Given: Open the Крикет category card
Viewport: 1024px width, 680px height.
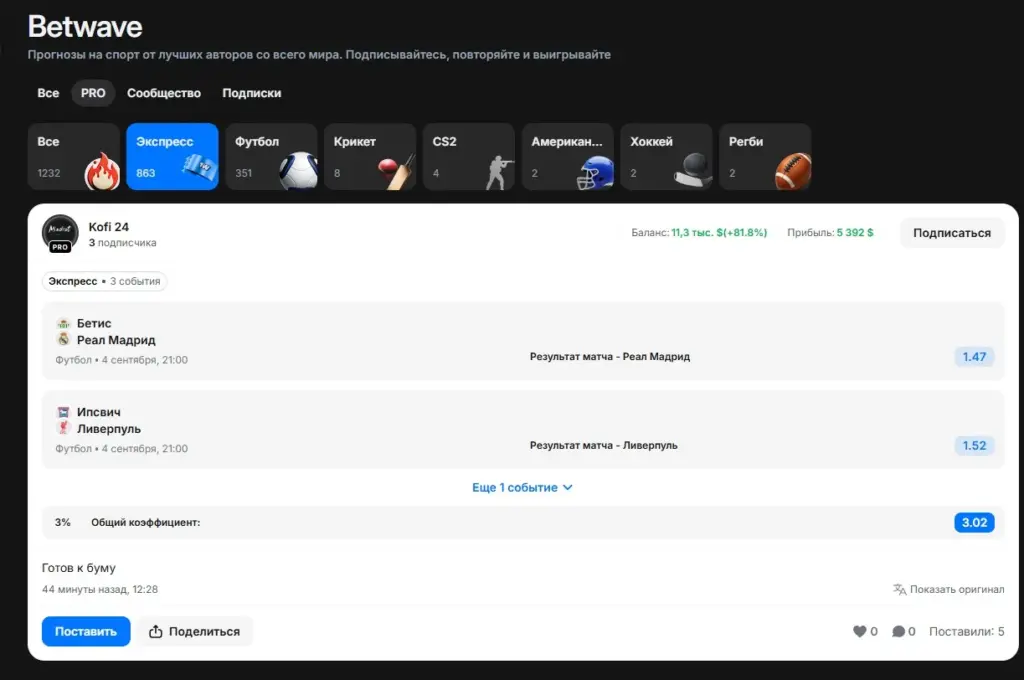Looking at the screenshot, I should [x=370, y=157].
